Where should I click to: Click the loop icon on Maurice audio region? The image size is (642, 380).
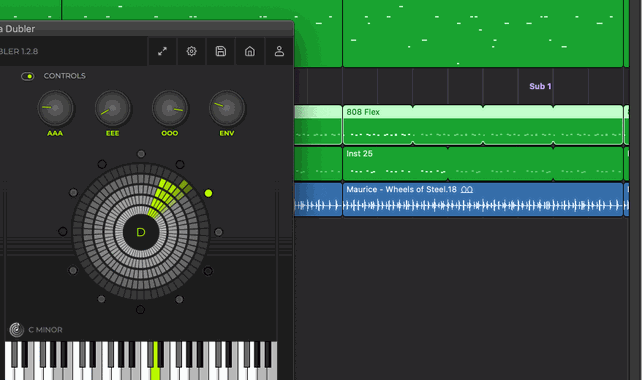[467, 190]
